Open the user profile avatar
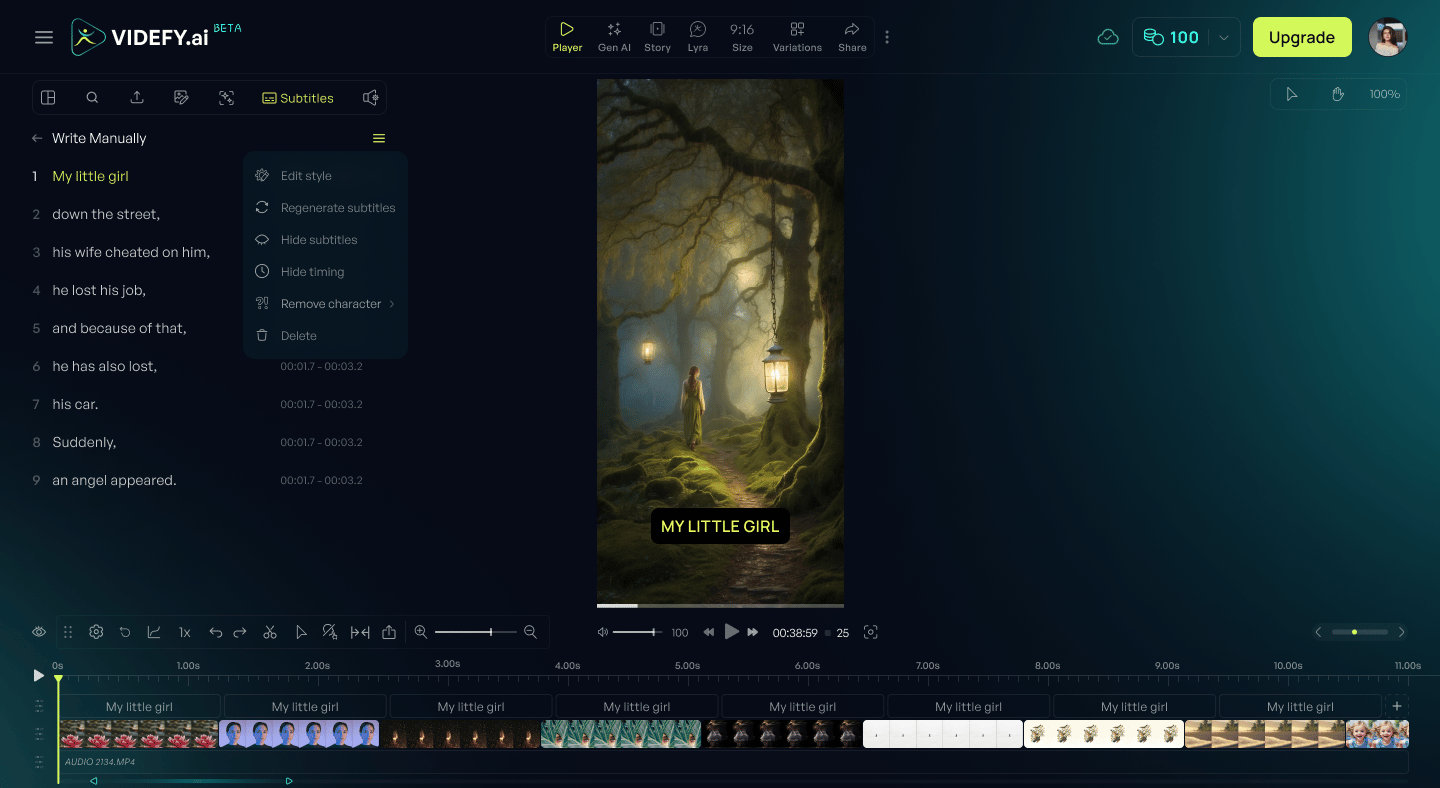Viewport: 1440px width, 788px height. point(1388,37)
